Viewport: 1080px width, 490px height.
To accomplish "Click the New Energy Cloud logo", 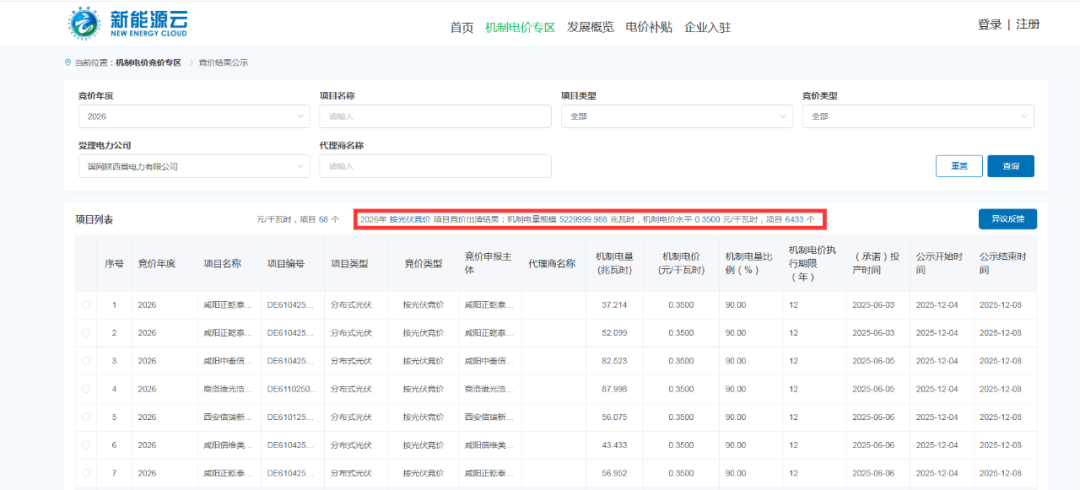I will [x=128, y=24].
